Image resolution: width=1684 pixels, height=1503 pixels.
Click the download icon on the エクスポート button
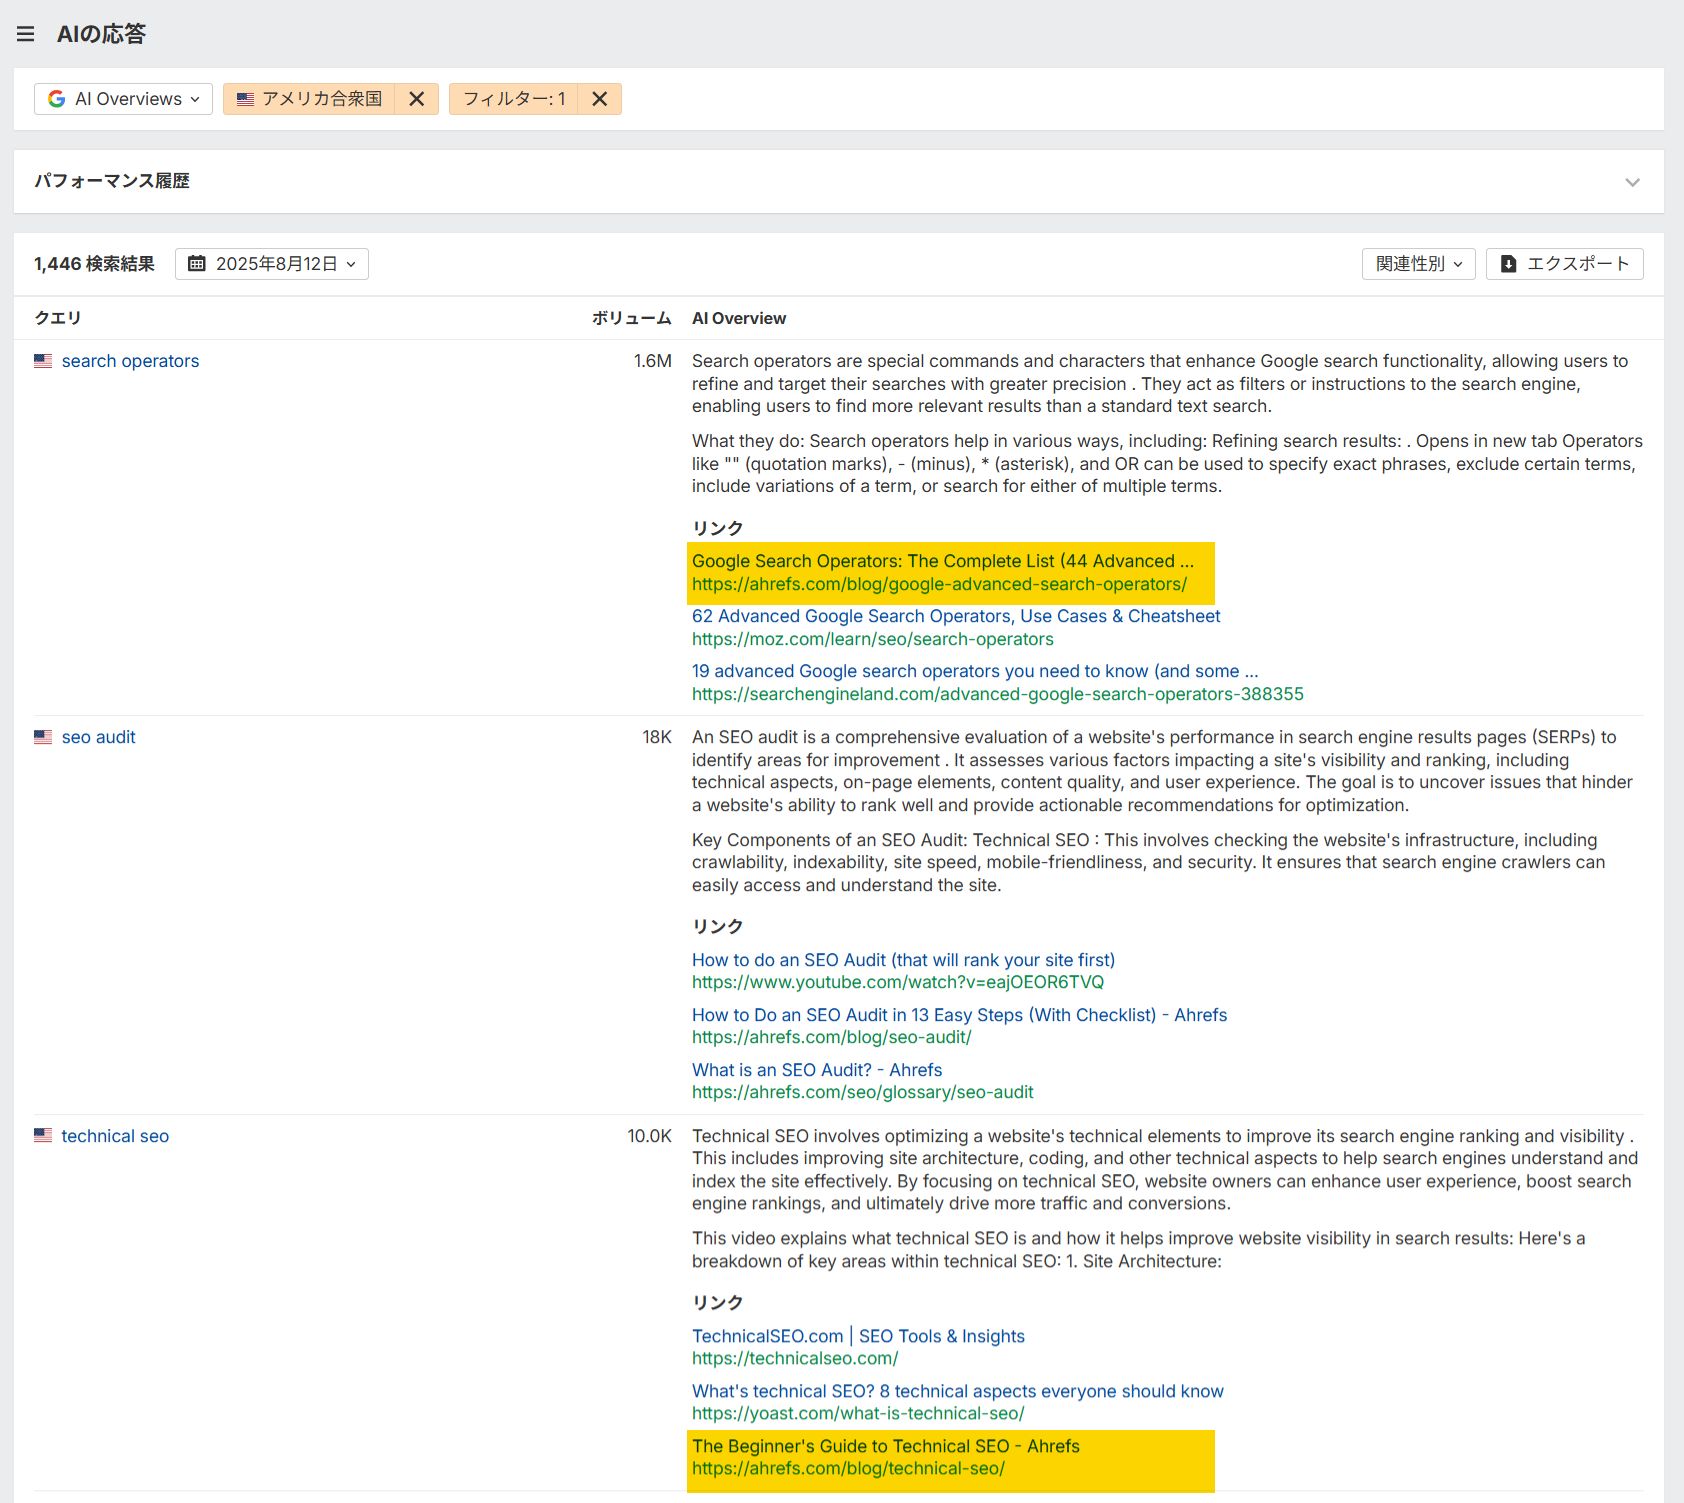(x=1508, y=263)
